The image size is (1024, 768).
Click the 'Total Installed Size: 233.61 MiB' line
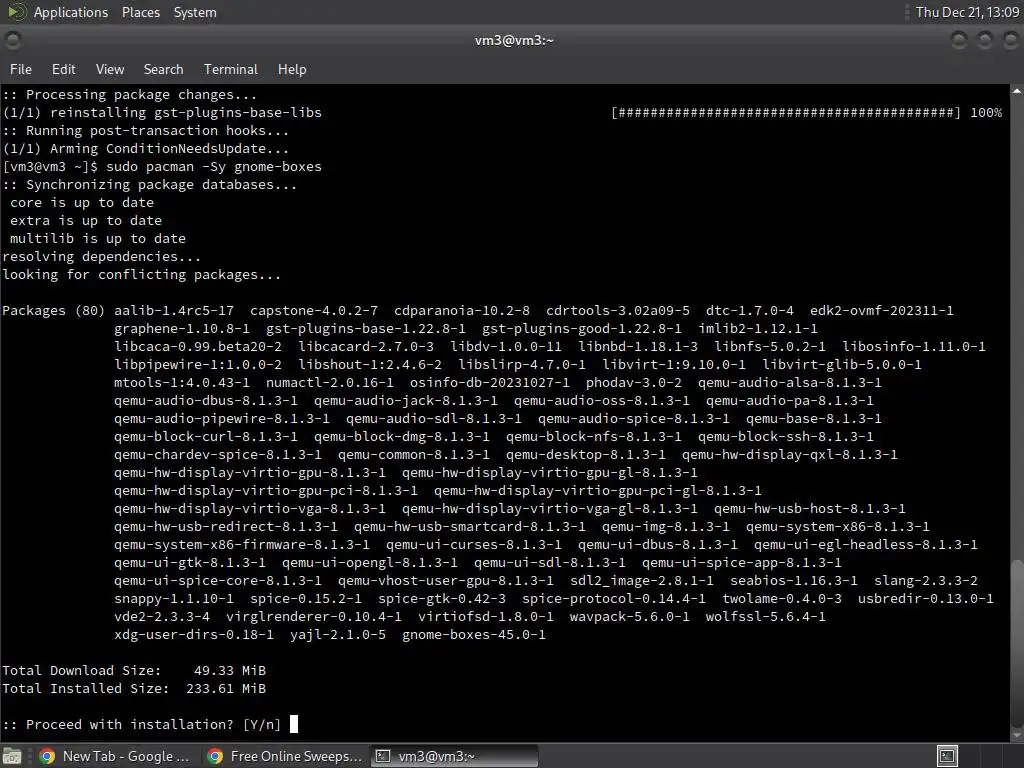134,688
